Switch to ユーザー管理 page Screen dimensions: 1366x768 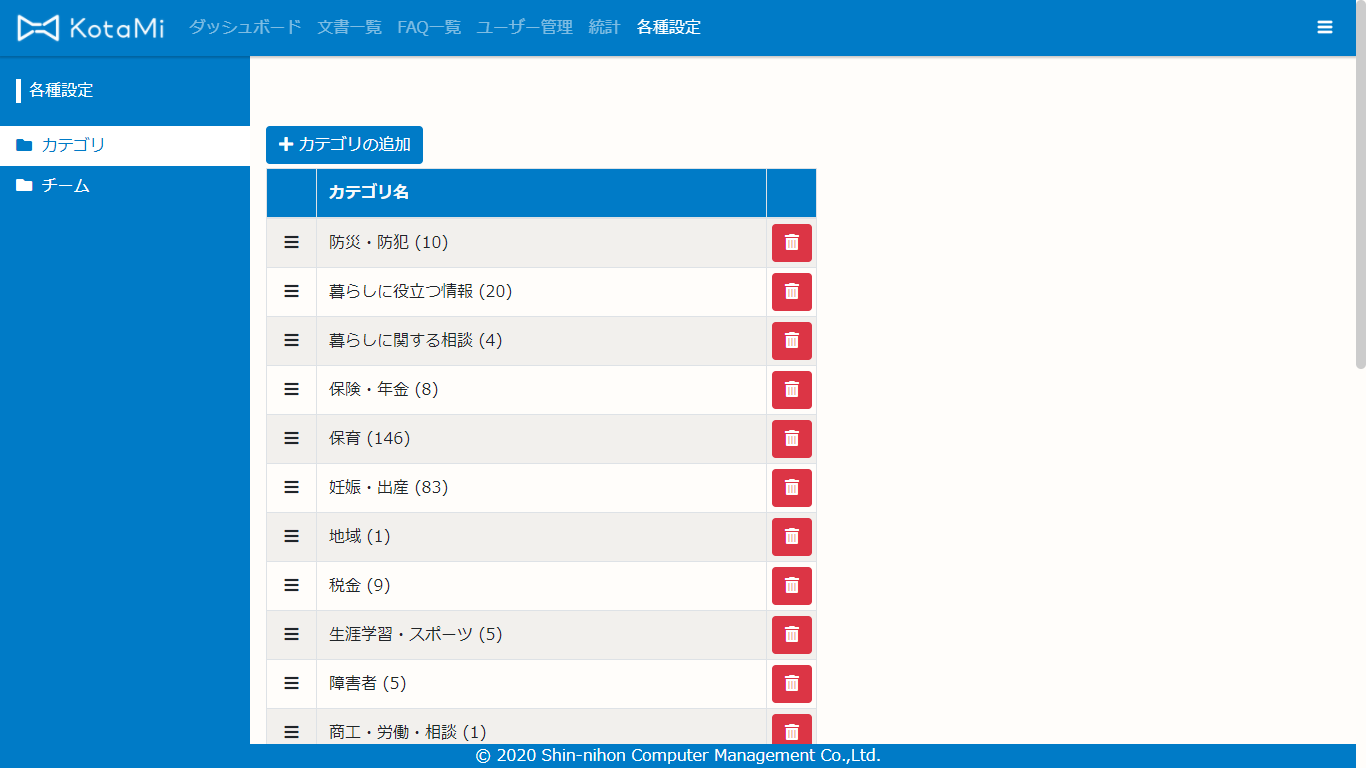525,28
